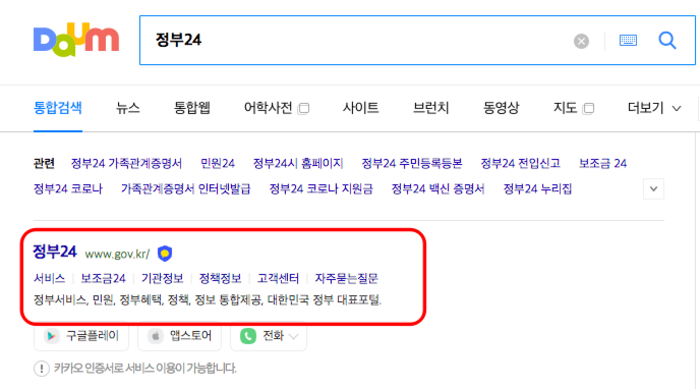The height and width of the screenshot is (389, 700).
Task: Click the 카카오 인증서 notice text
Action: 145,368
